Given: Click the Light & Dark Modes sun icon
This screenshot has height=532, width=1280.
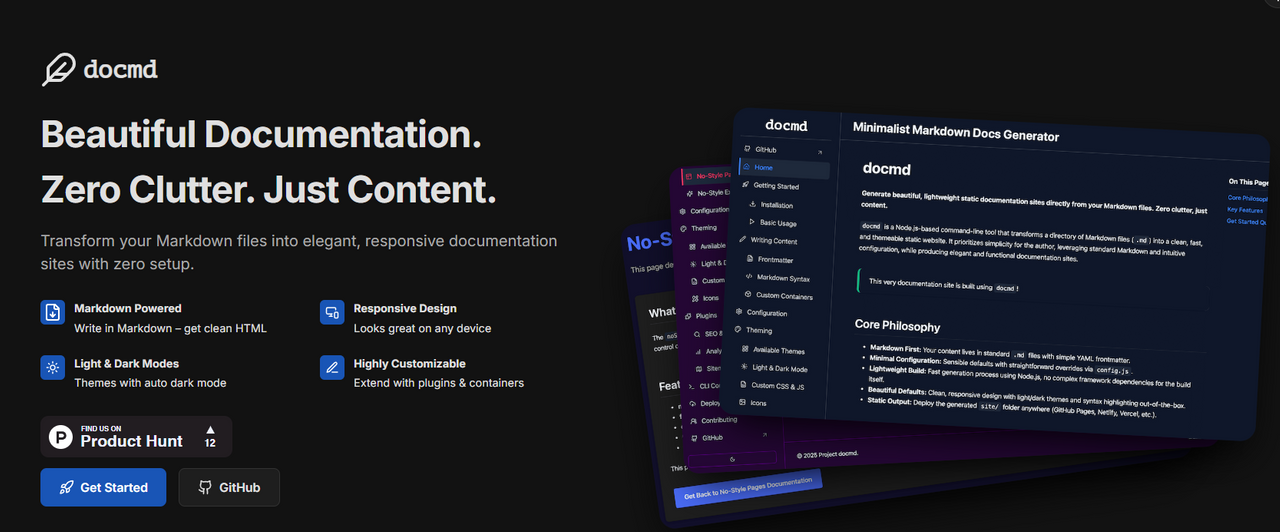Looking at the screenshot, I should tap(52, 368).
